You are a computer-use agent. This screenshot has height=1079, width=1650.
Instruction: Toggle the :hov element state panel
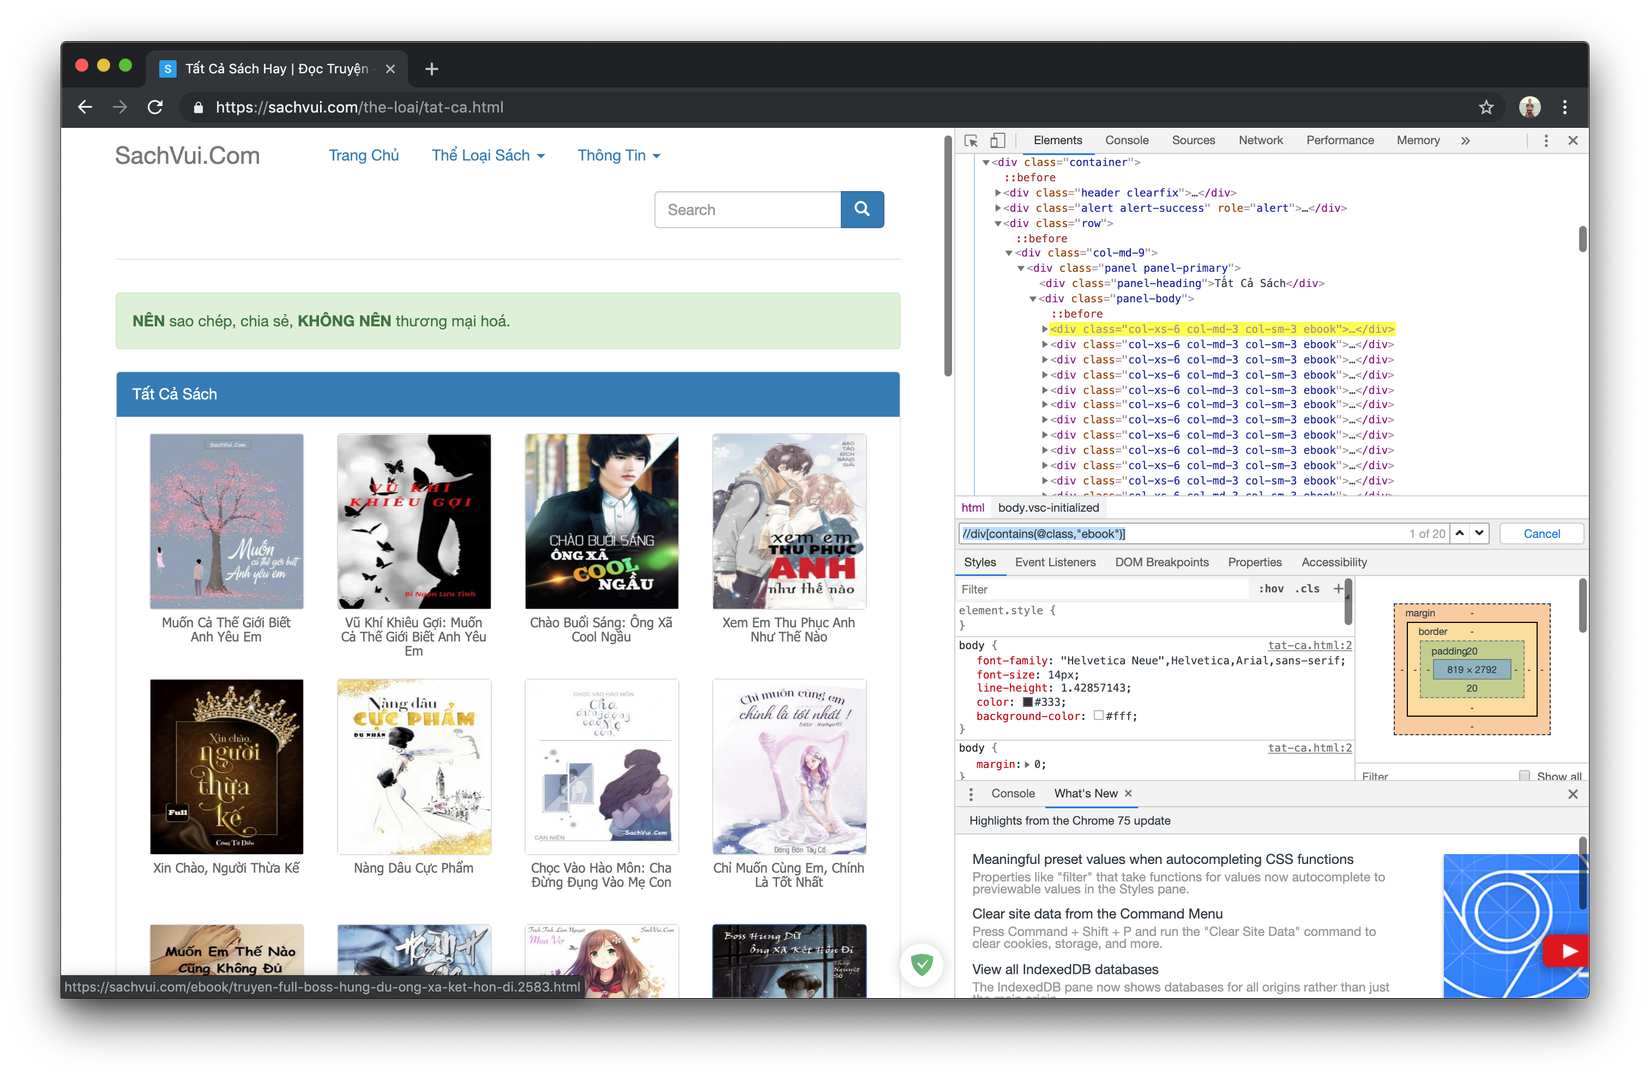click(x=1271, y=589)
